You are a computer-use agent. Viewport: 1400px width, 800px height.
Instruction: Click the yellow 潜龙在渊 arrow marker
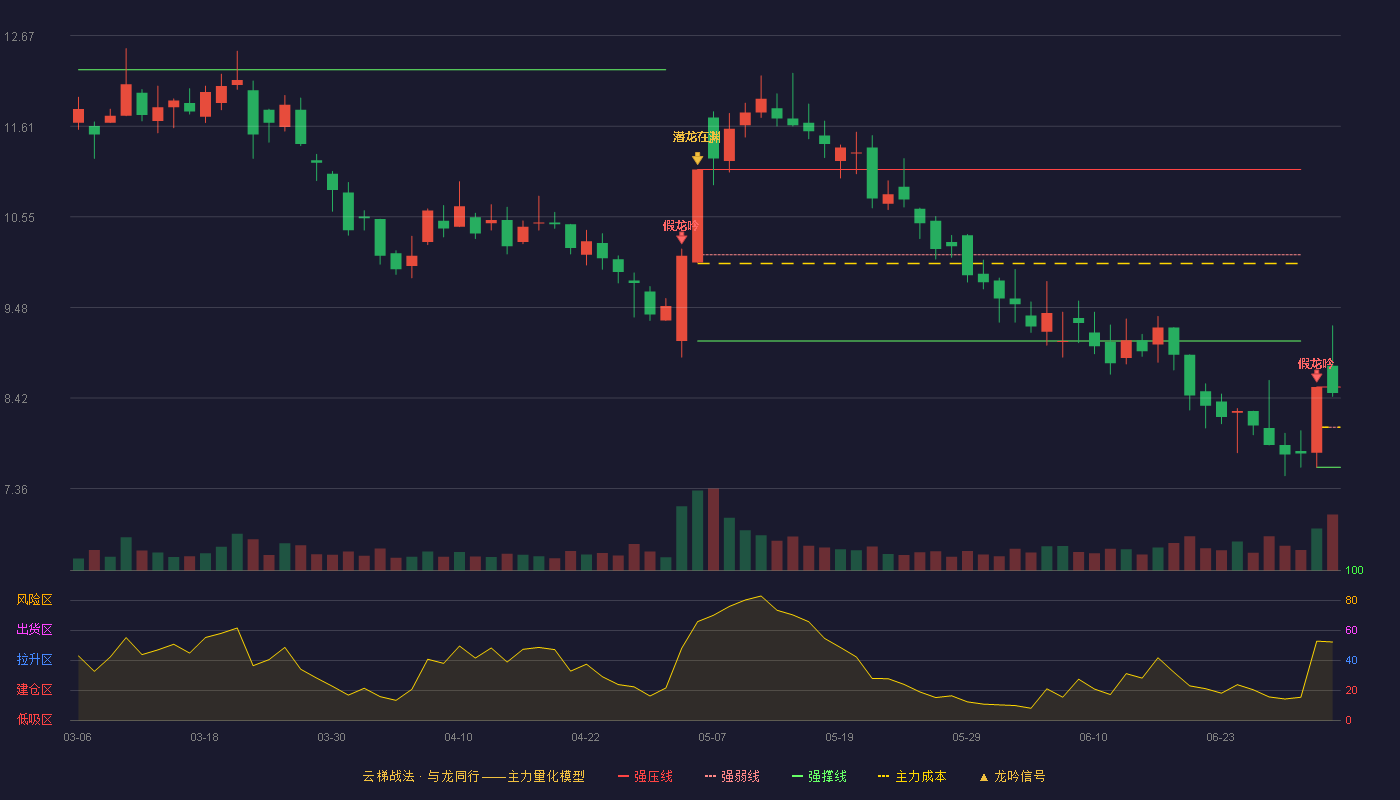click(697, 158)
